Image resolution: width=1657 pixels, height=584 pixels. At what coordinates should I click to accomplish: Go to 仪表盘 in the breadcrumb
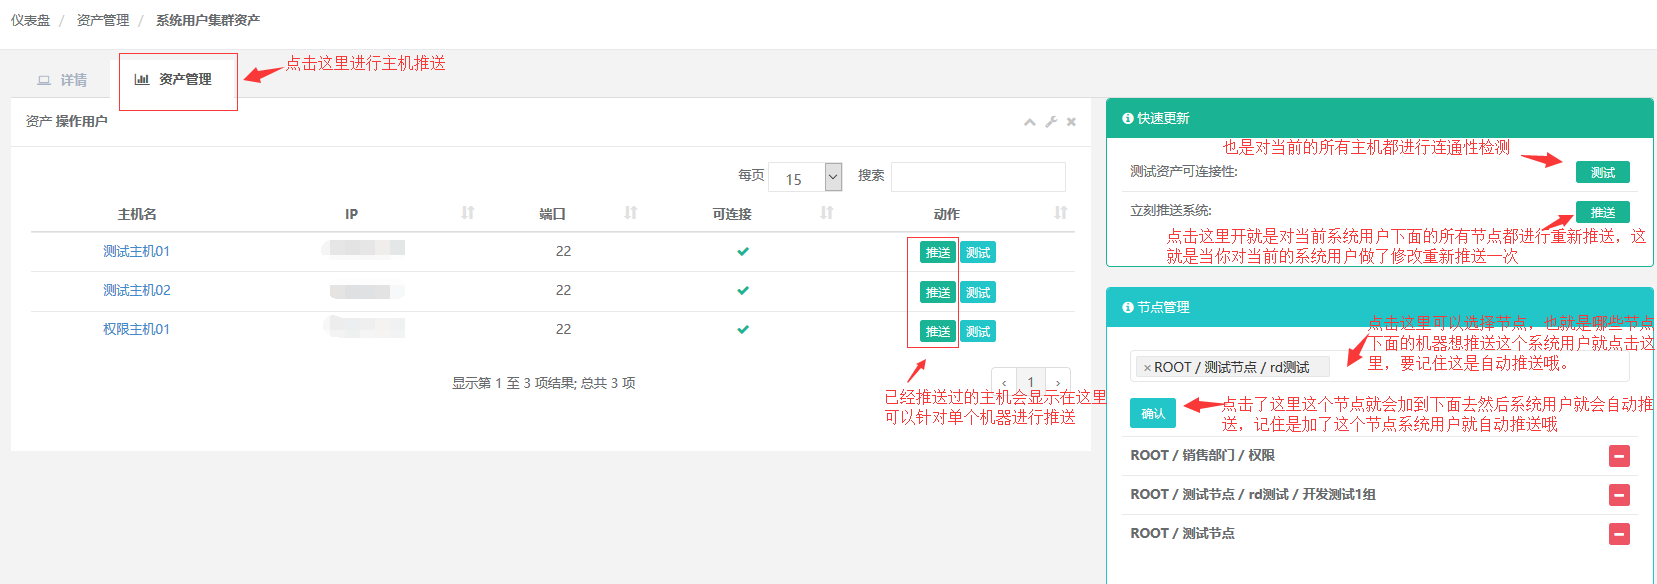30,20
